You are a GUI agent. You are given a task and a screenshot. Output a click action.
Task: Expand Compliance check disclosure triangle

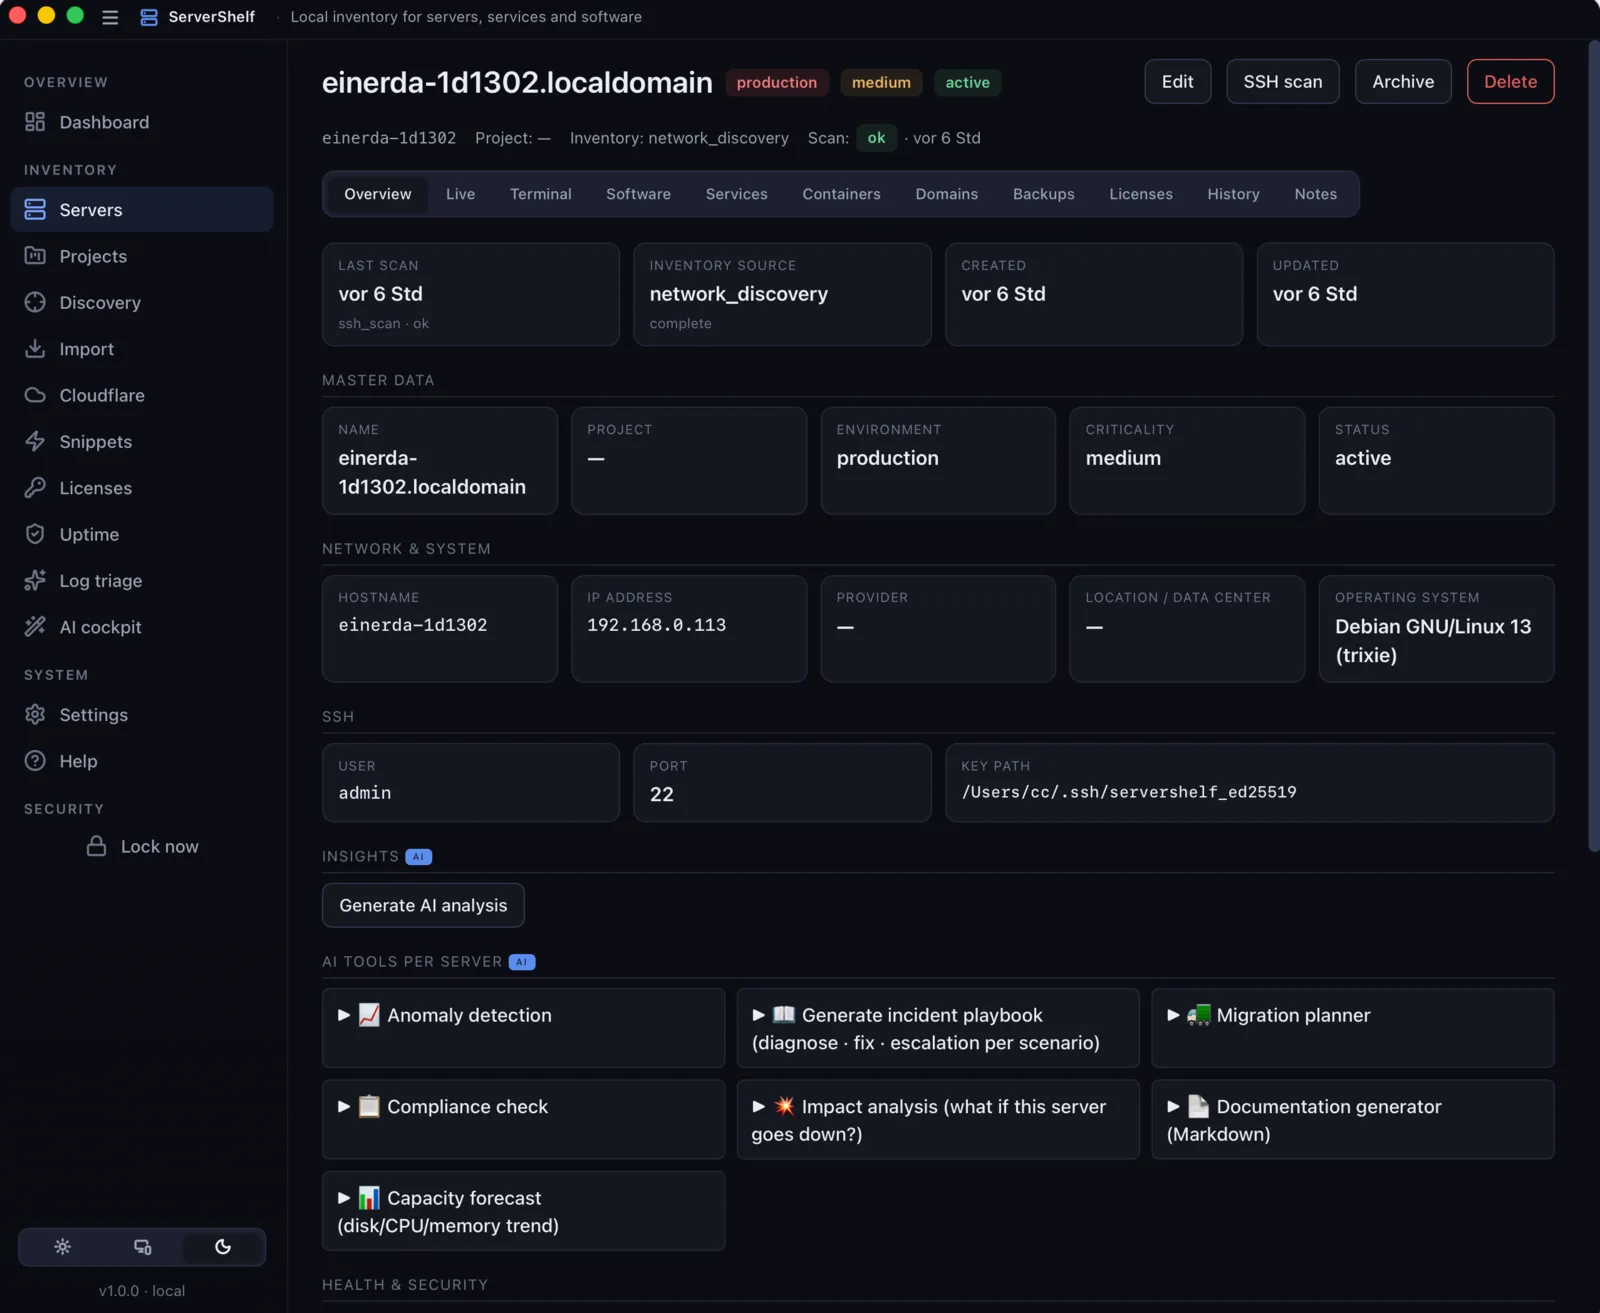tap(344, 1106)
